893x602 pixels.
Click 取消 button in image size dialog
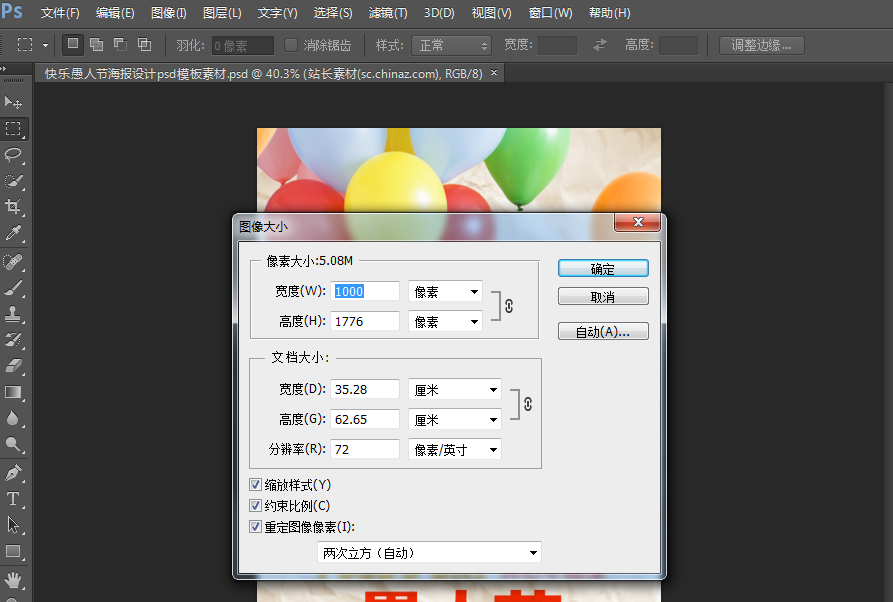[603, 296]
